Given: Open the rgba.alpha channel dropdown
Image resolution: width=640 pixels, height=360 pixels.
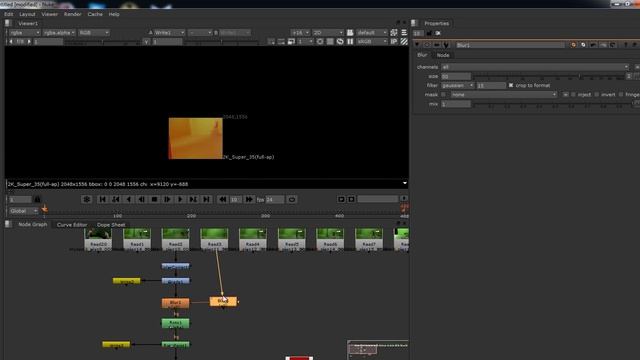Looking at the screenshot, I should click(x=59, y=33).
